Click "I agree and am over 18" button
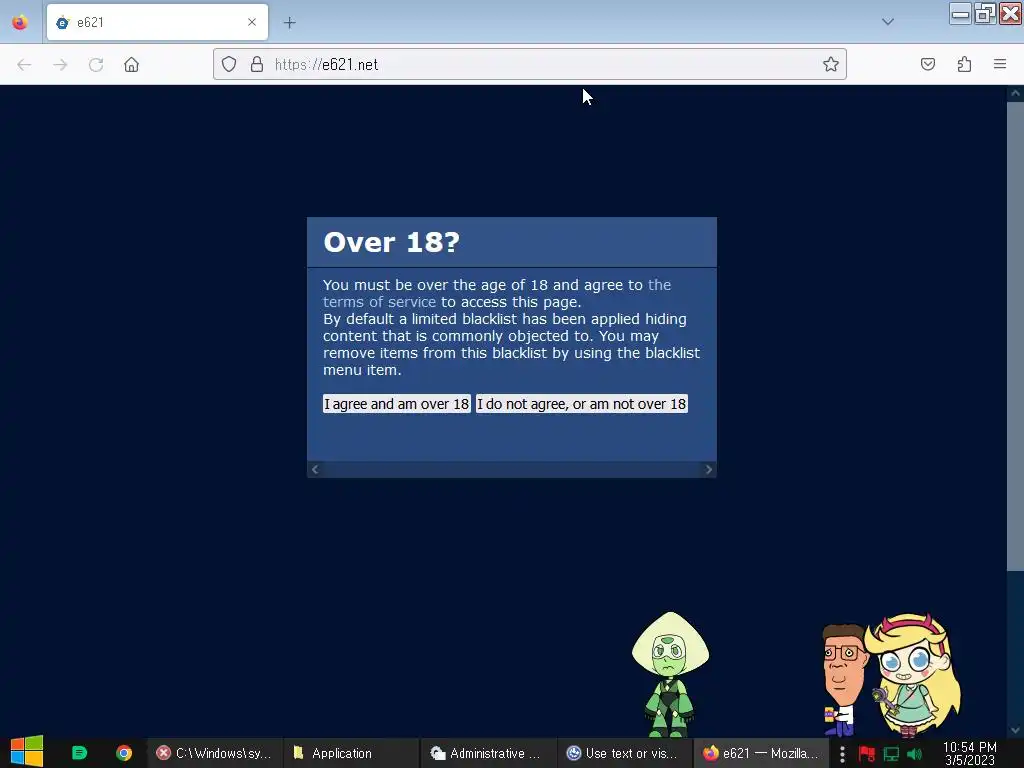Viewport: 1024px width, 768px height. pos(396,404)
